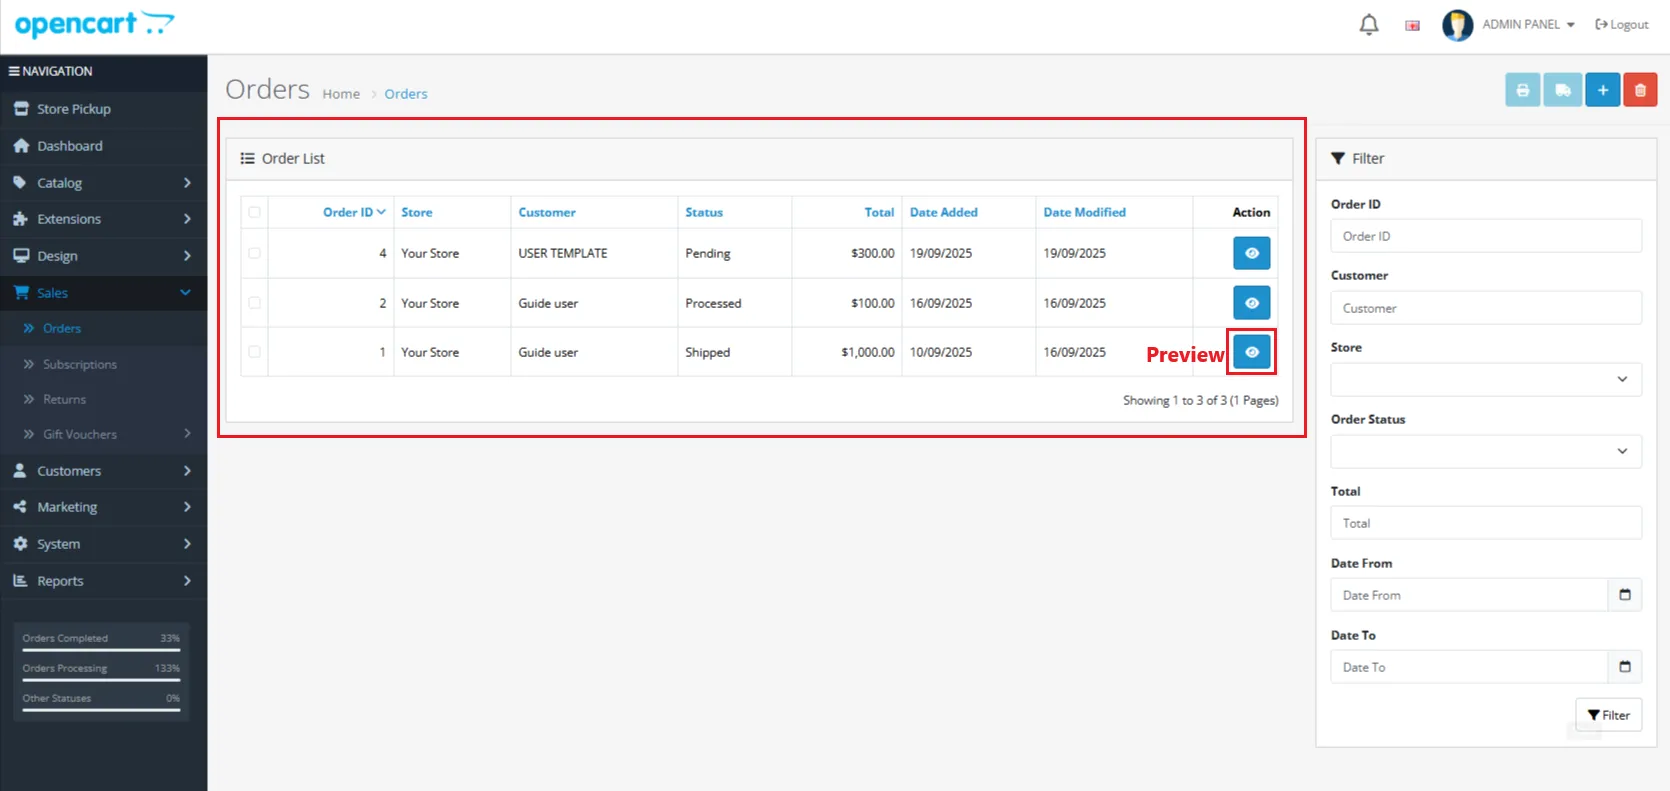Open Subscriptions under Sales menu
Image resolution: width=1670 pixels, height=791 pixels.
click(80, 364)
